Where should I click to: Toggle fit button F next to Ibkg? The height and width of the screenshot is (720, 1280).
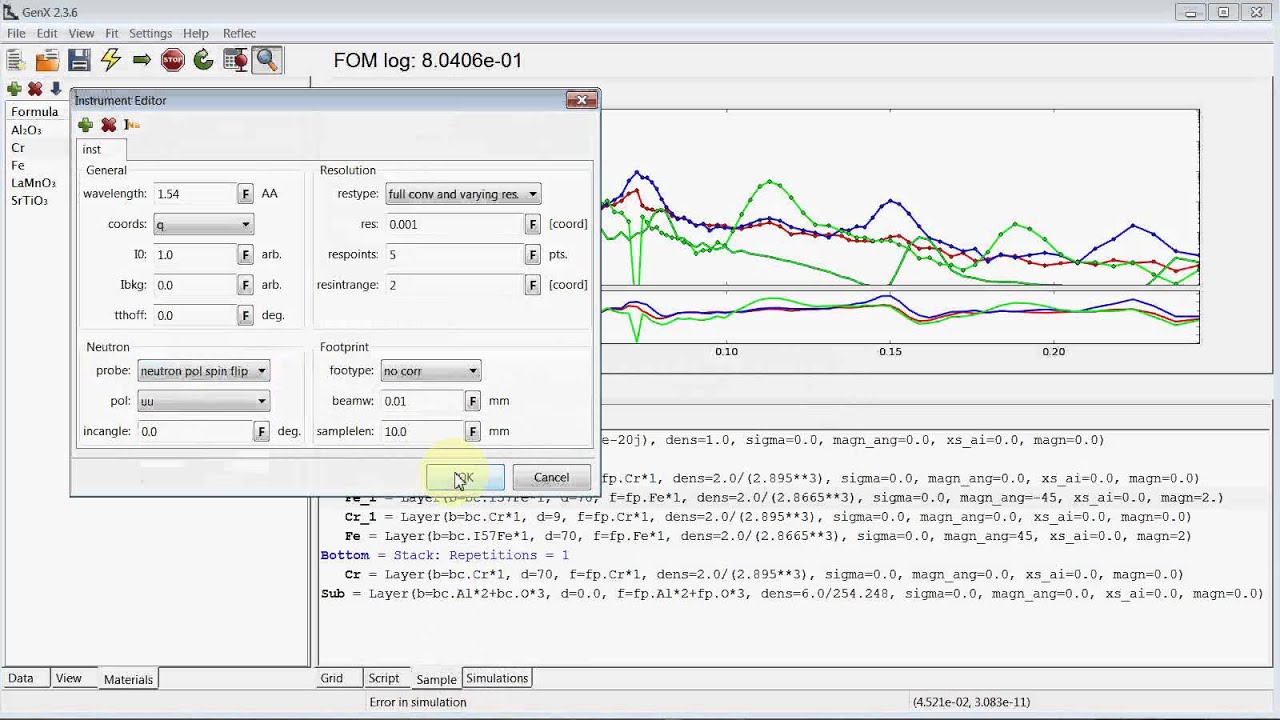tap(245, 285)
